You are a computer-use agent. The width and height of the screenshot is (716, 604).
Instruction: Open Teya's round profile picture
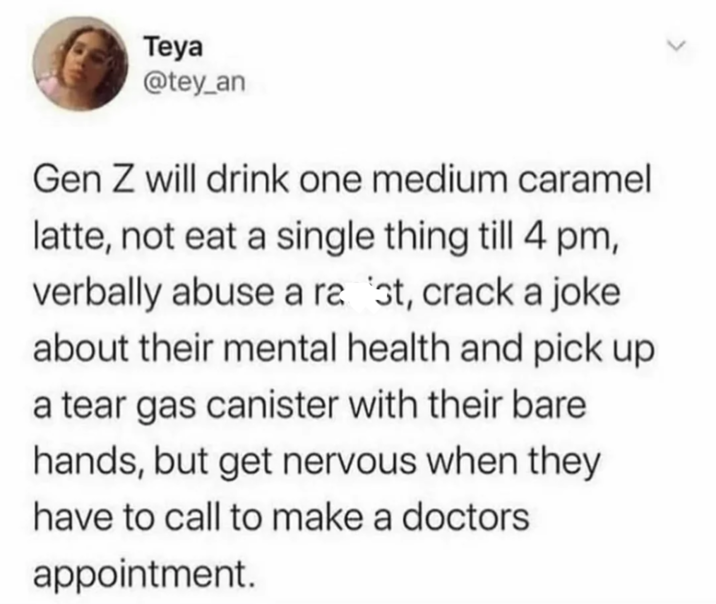pos(82,63)
